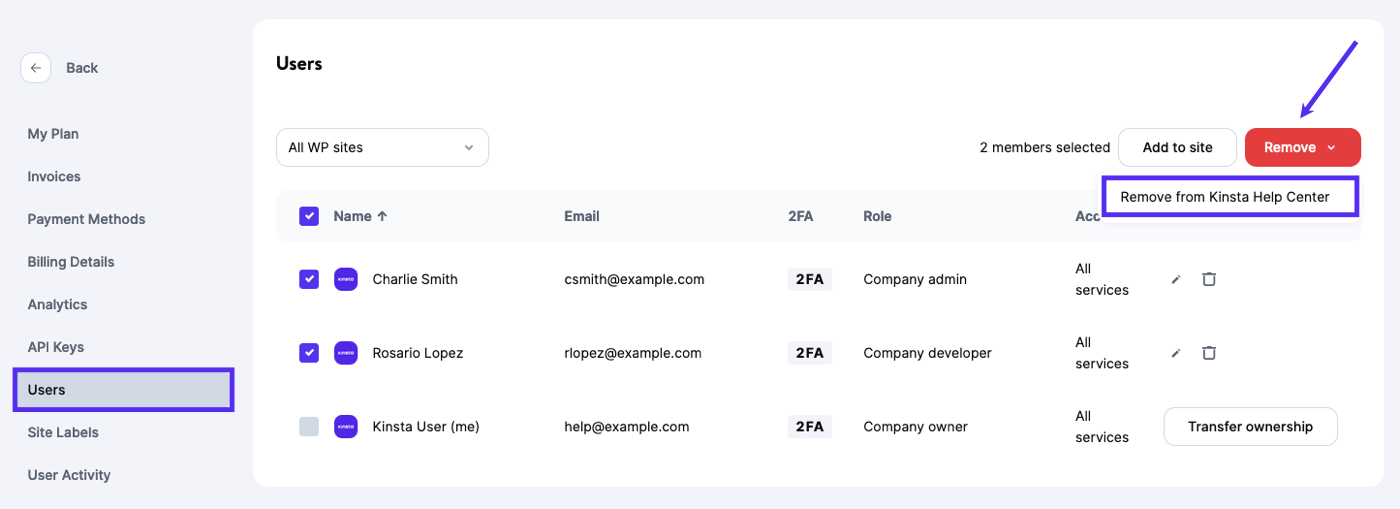Image resolution: width=1400 pixels, height=509 pixels.
Task: Uncheck Rosario Lopez's row checkbox
Action: (309, 353)
